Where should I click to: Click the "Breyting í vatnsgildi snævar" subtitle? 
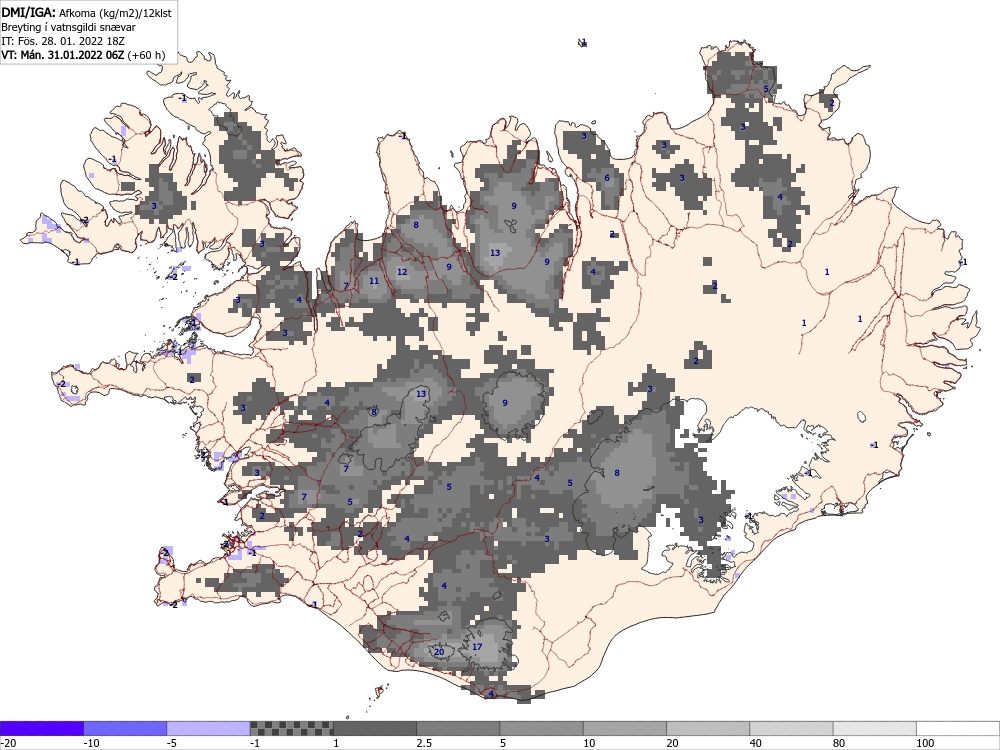[x=68, y=27]
